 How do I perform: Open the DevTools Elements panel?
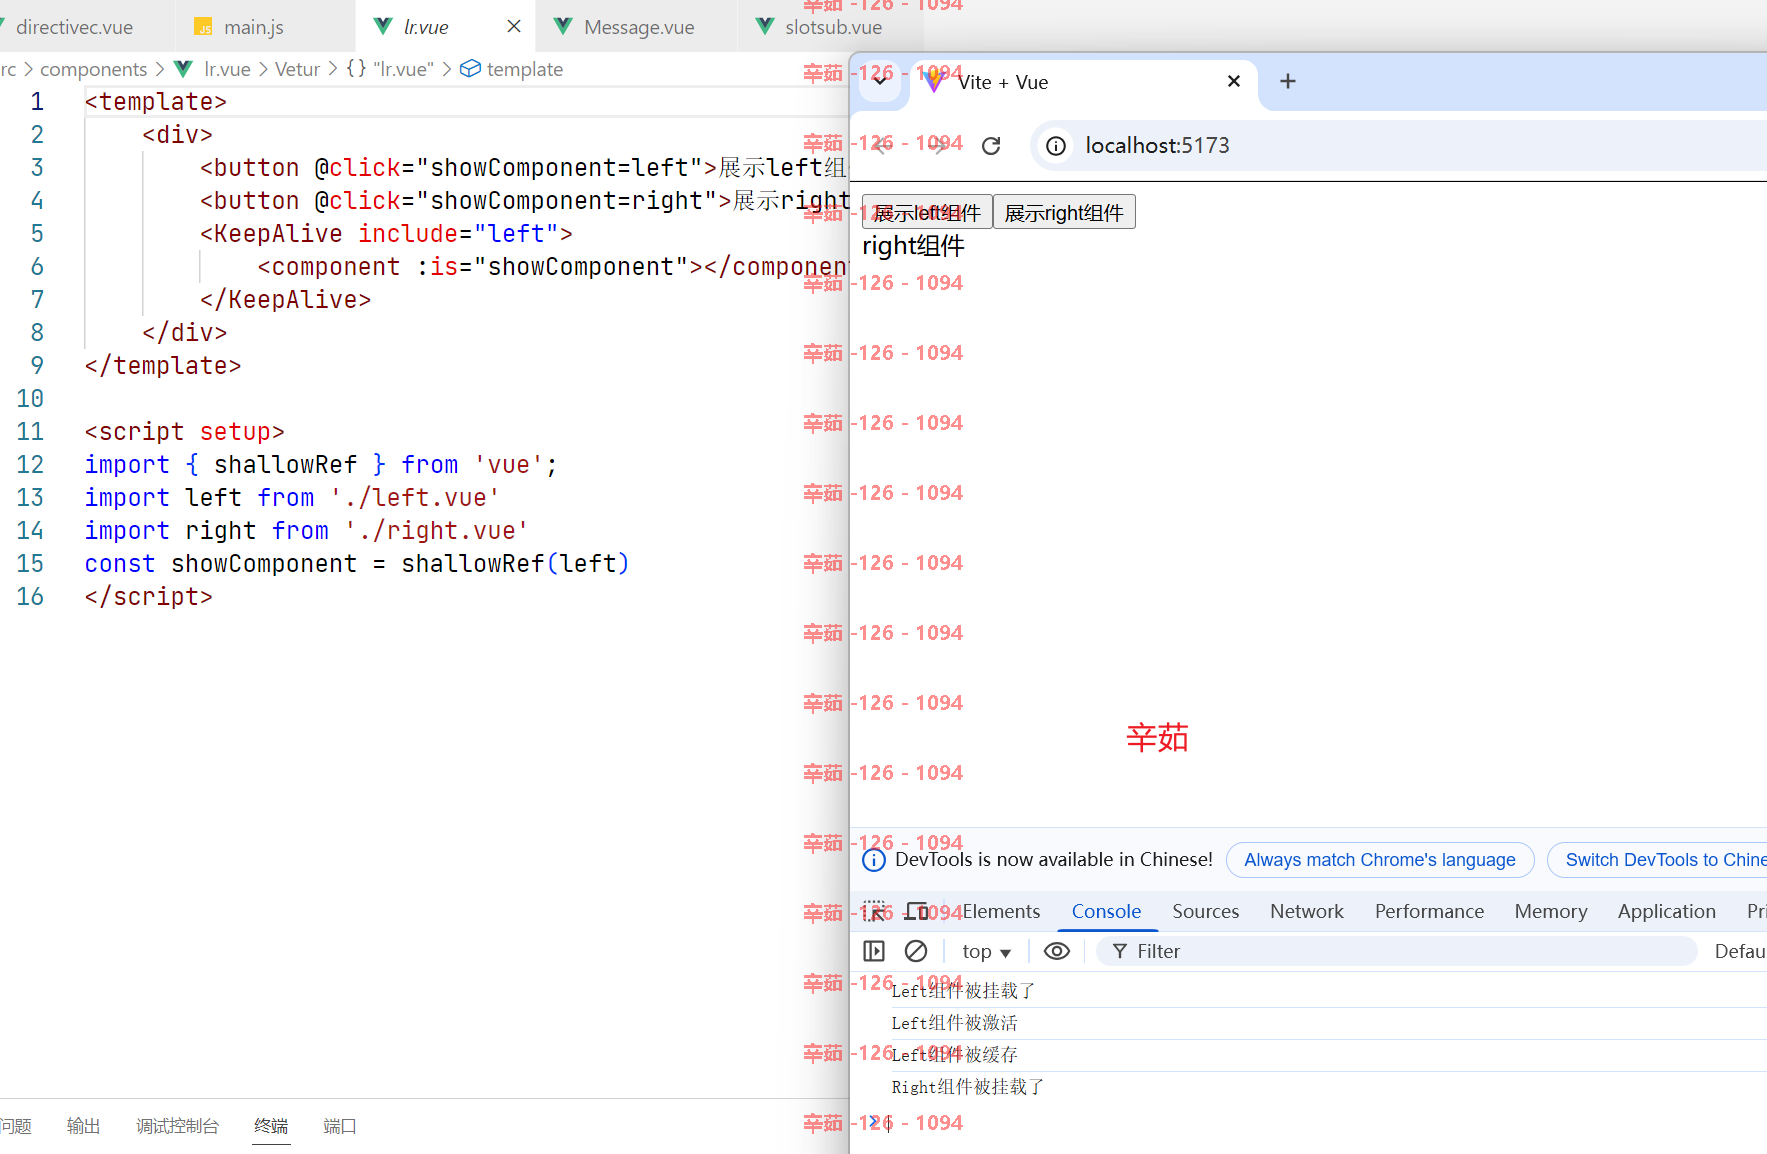tap(1001, 911)
